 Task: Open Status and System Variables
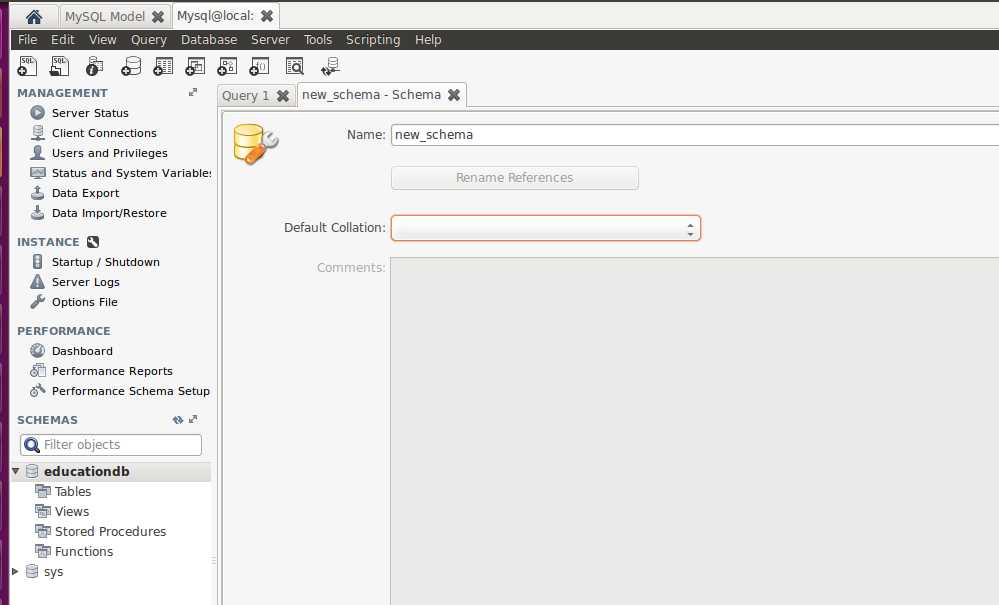[x=131, y=173]
